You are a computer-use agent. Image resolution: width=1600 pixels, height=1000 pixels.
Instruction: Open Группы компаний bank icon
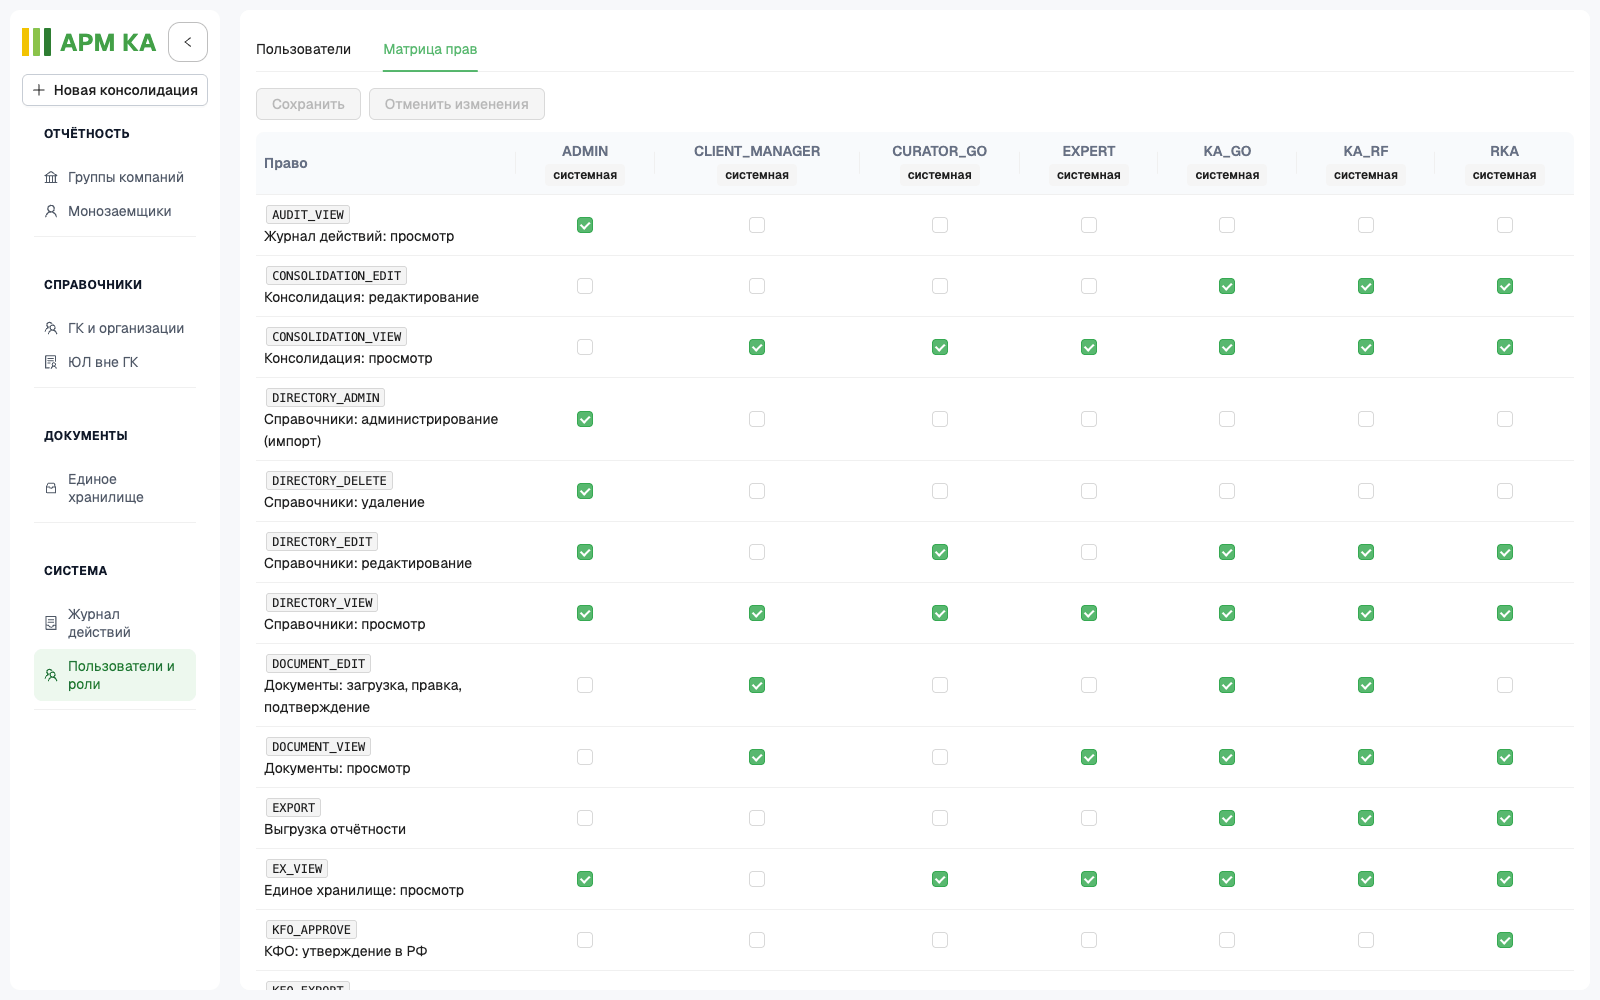(51, 177)
